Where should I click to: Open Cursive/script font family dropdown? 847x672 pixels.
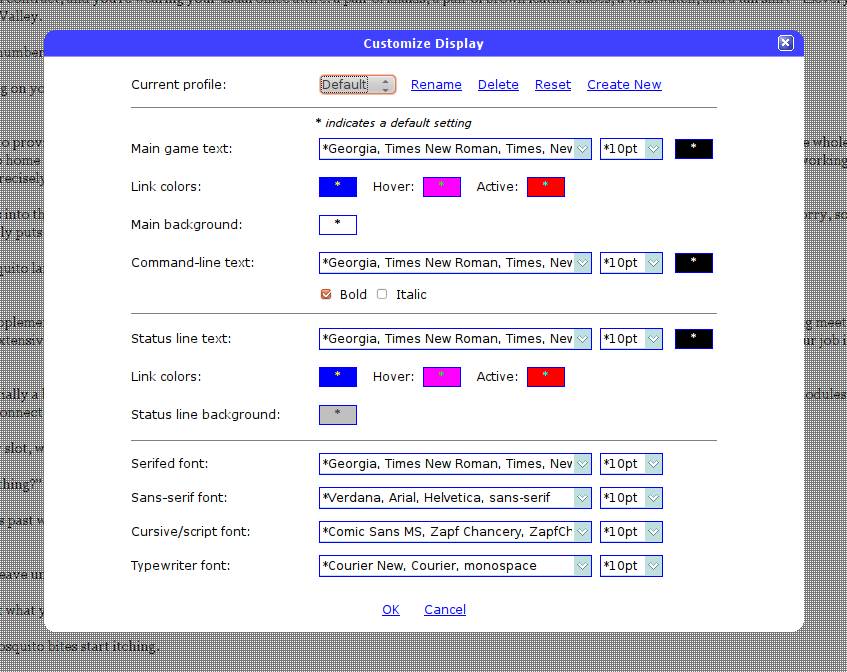[x=455, y=532]
